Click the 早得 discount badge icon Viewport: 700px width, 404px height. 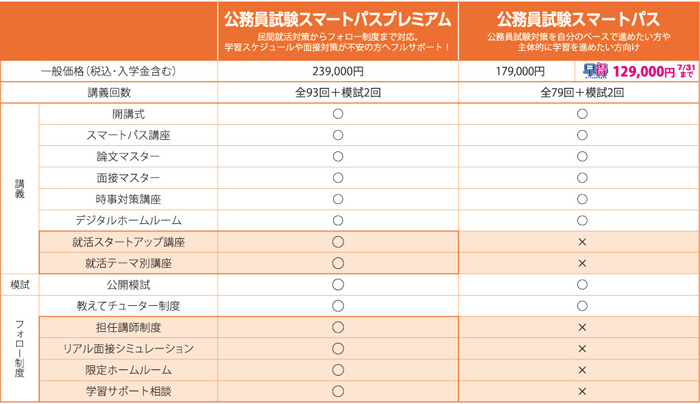(x=596, y=71)
